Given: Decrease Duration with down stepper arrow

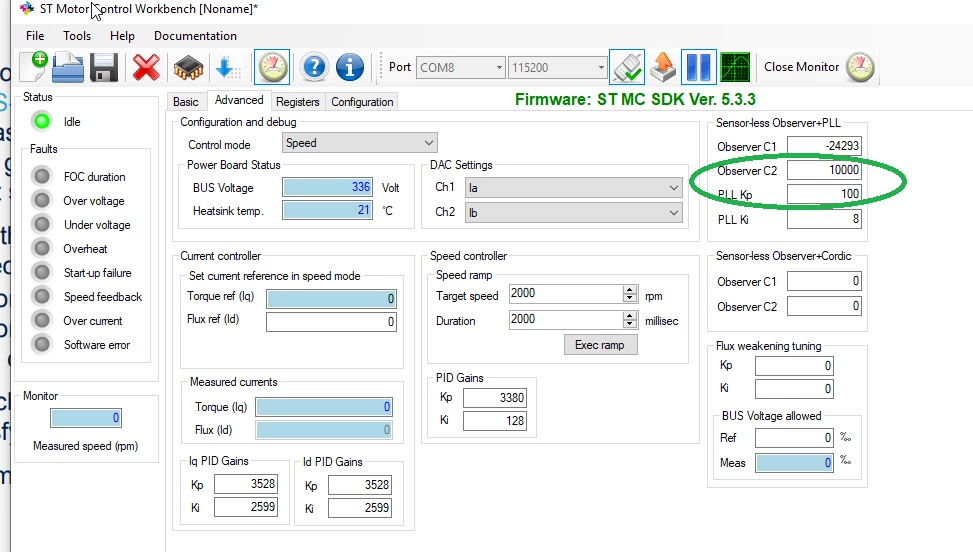Looking at the screenshot, I should [630, 324].
